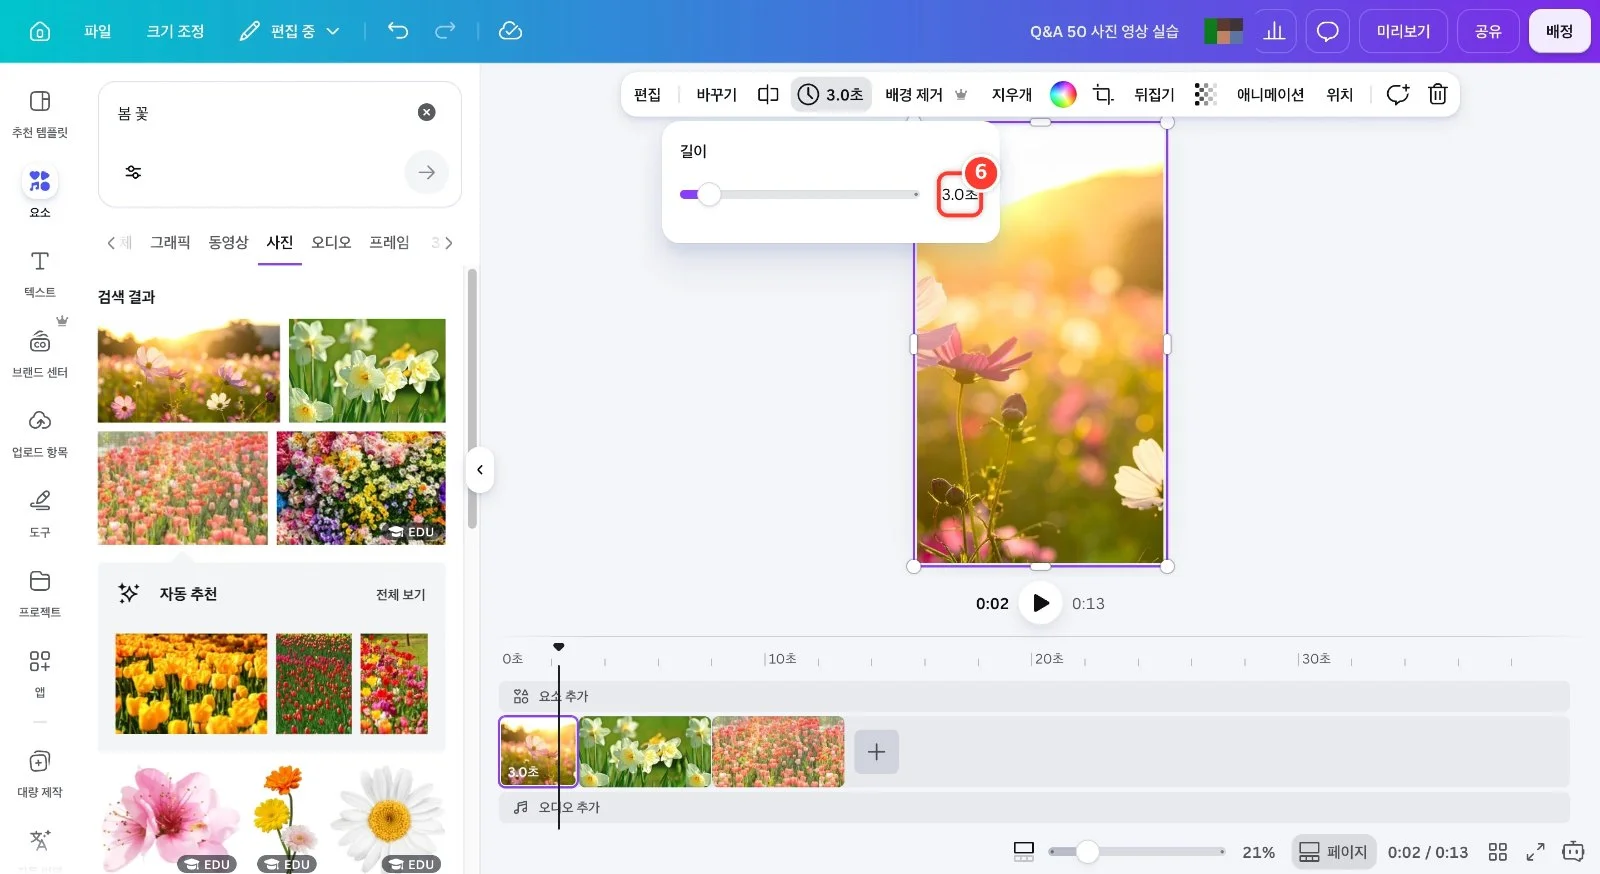Click the 길이 duration slider handle
The height and width of the screenshot is (874, 1600).
pos(709,194)
